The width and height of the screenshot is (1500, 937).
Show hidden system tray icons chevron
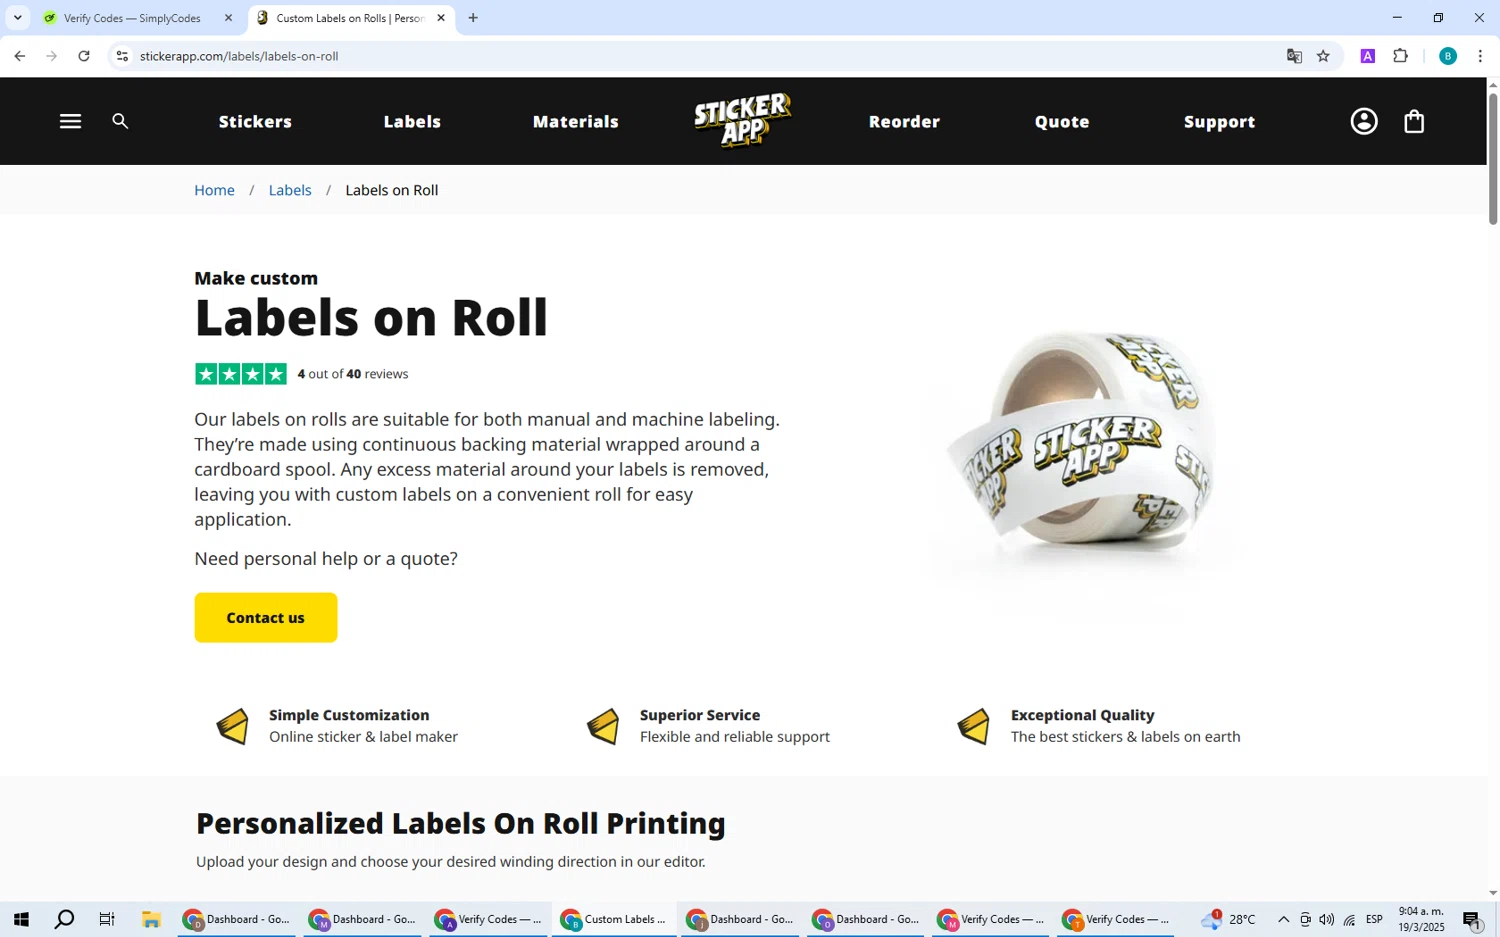coord(1283,919)
